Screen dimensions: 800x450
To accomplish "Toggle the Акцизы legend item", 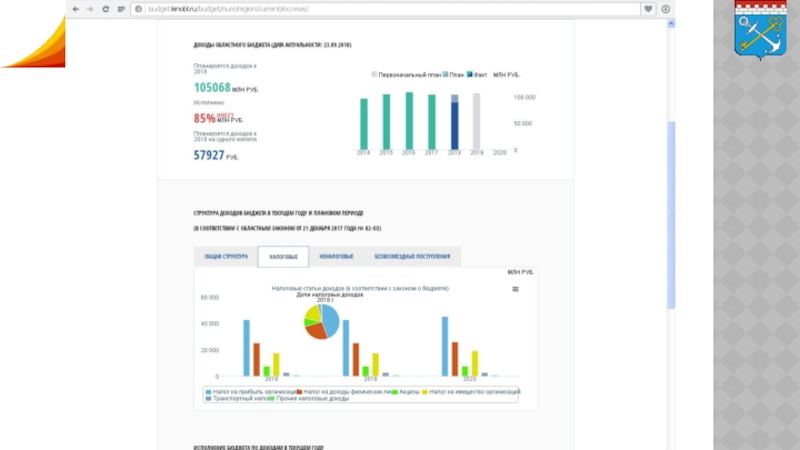I will point(406,392).
